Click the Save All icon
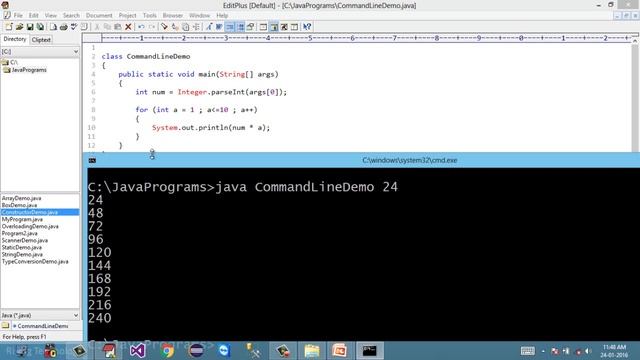Image resolution: width=640 pixels, height=360 pixels. [x=40, y=27]
